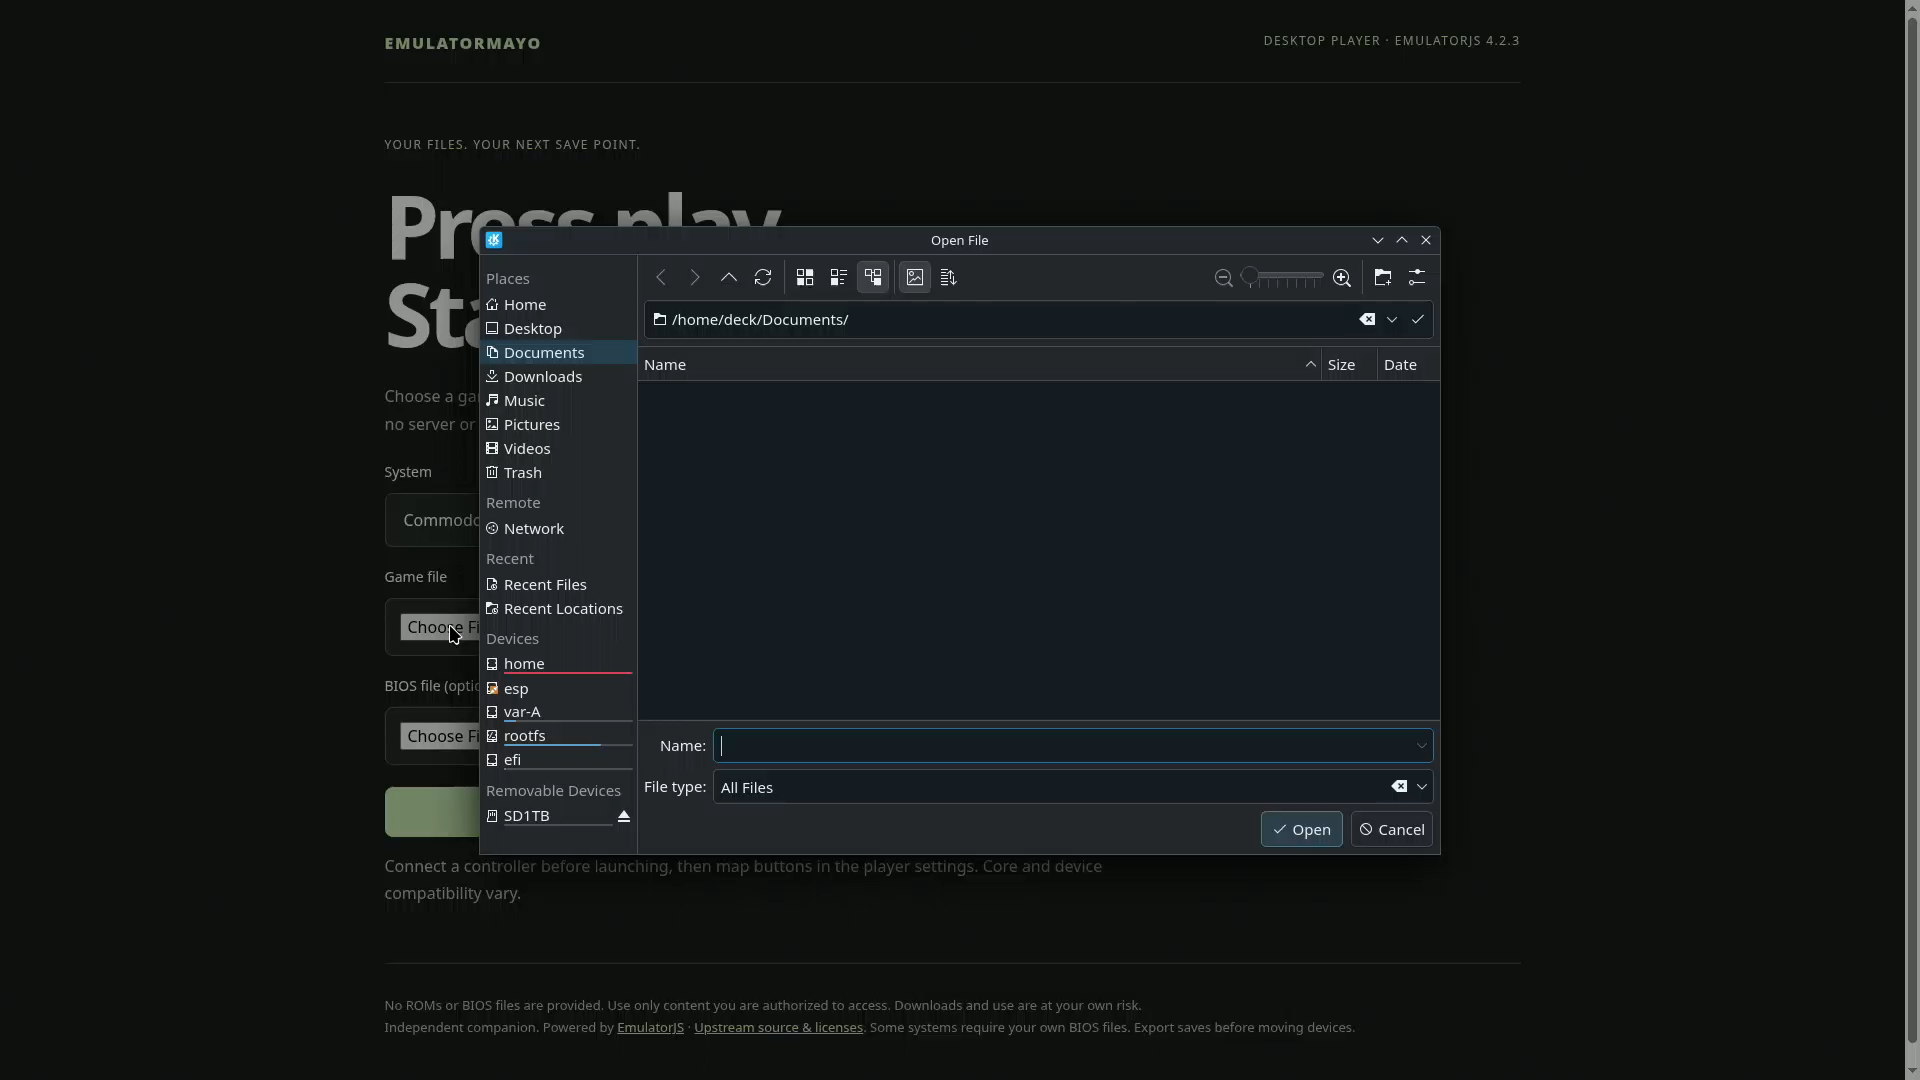
Task: Open Recent Locations in the sidebar
Action: coord(558,609)
